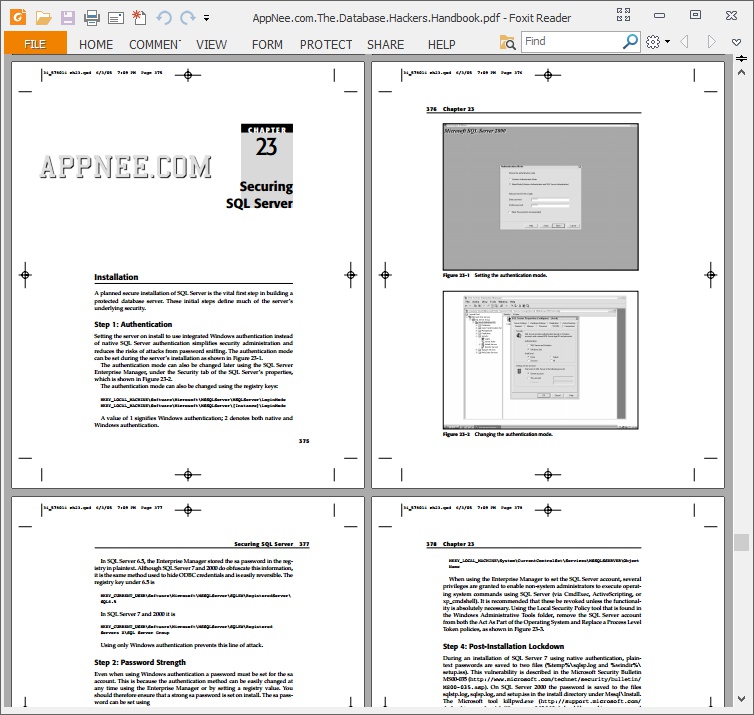Click the heart icon at ribbon right
Screen dimensions: 754x715
pos(736,42)
